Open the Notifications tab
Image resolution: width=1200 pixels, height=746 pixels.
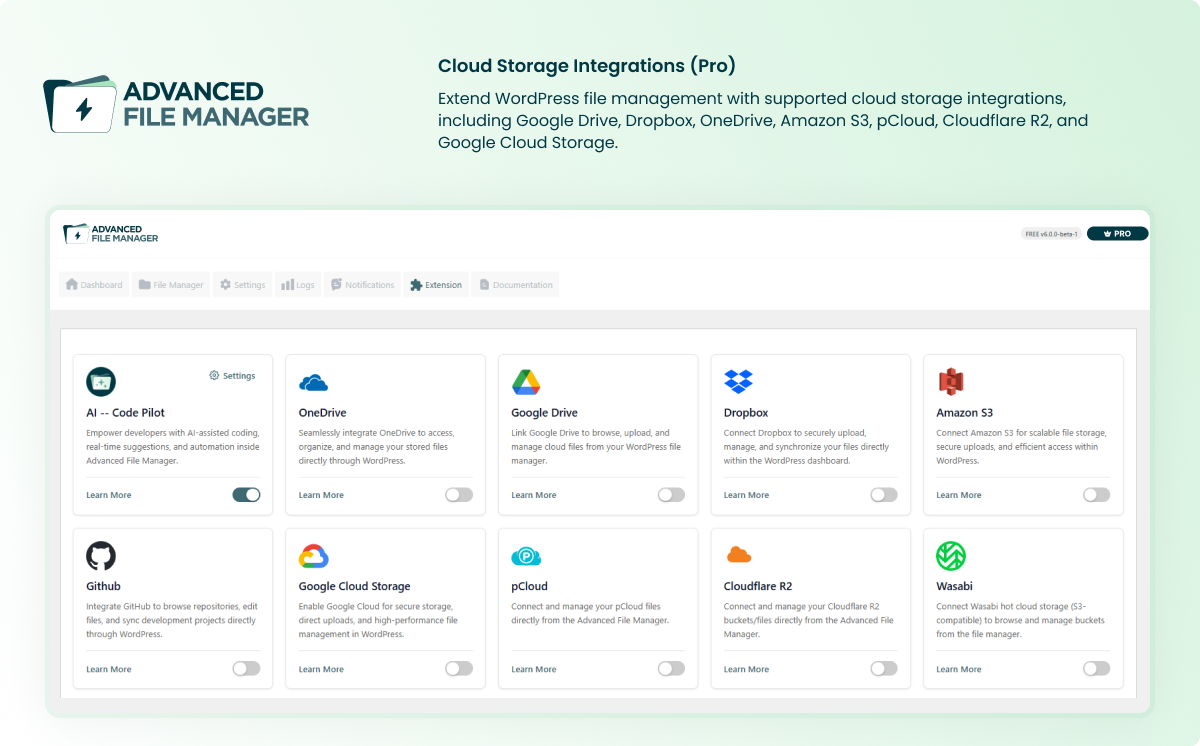coord(362,285)
